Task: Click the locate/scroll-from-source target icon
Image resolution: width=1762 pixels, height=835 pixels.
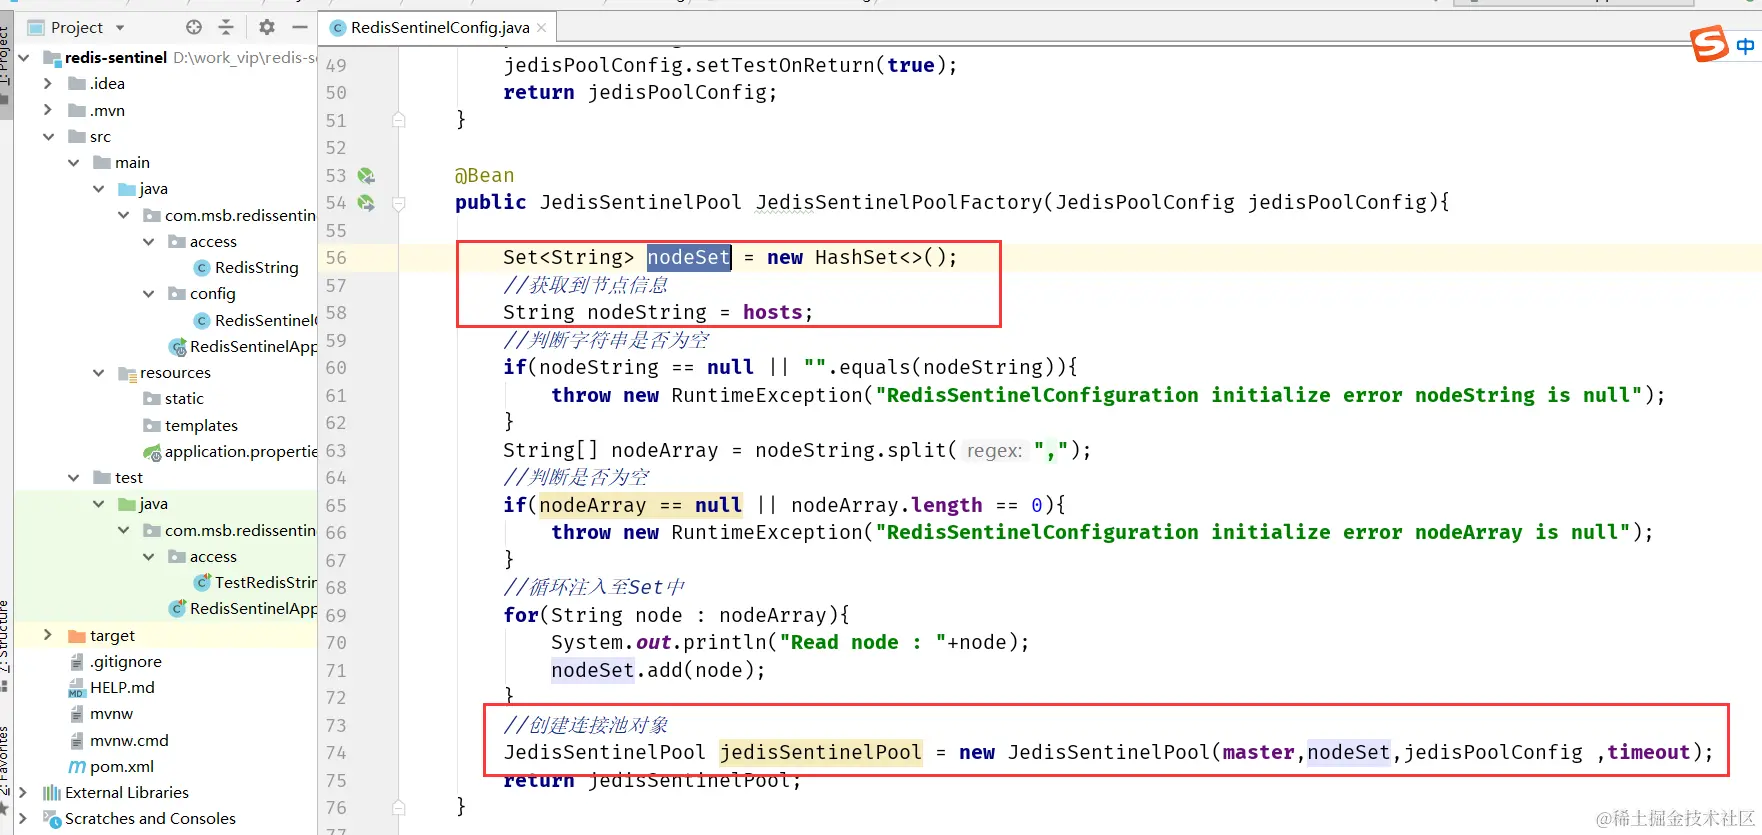Action: [x=194, y=27]
